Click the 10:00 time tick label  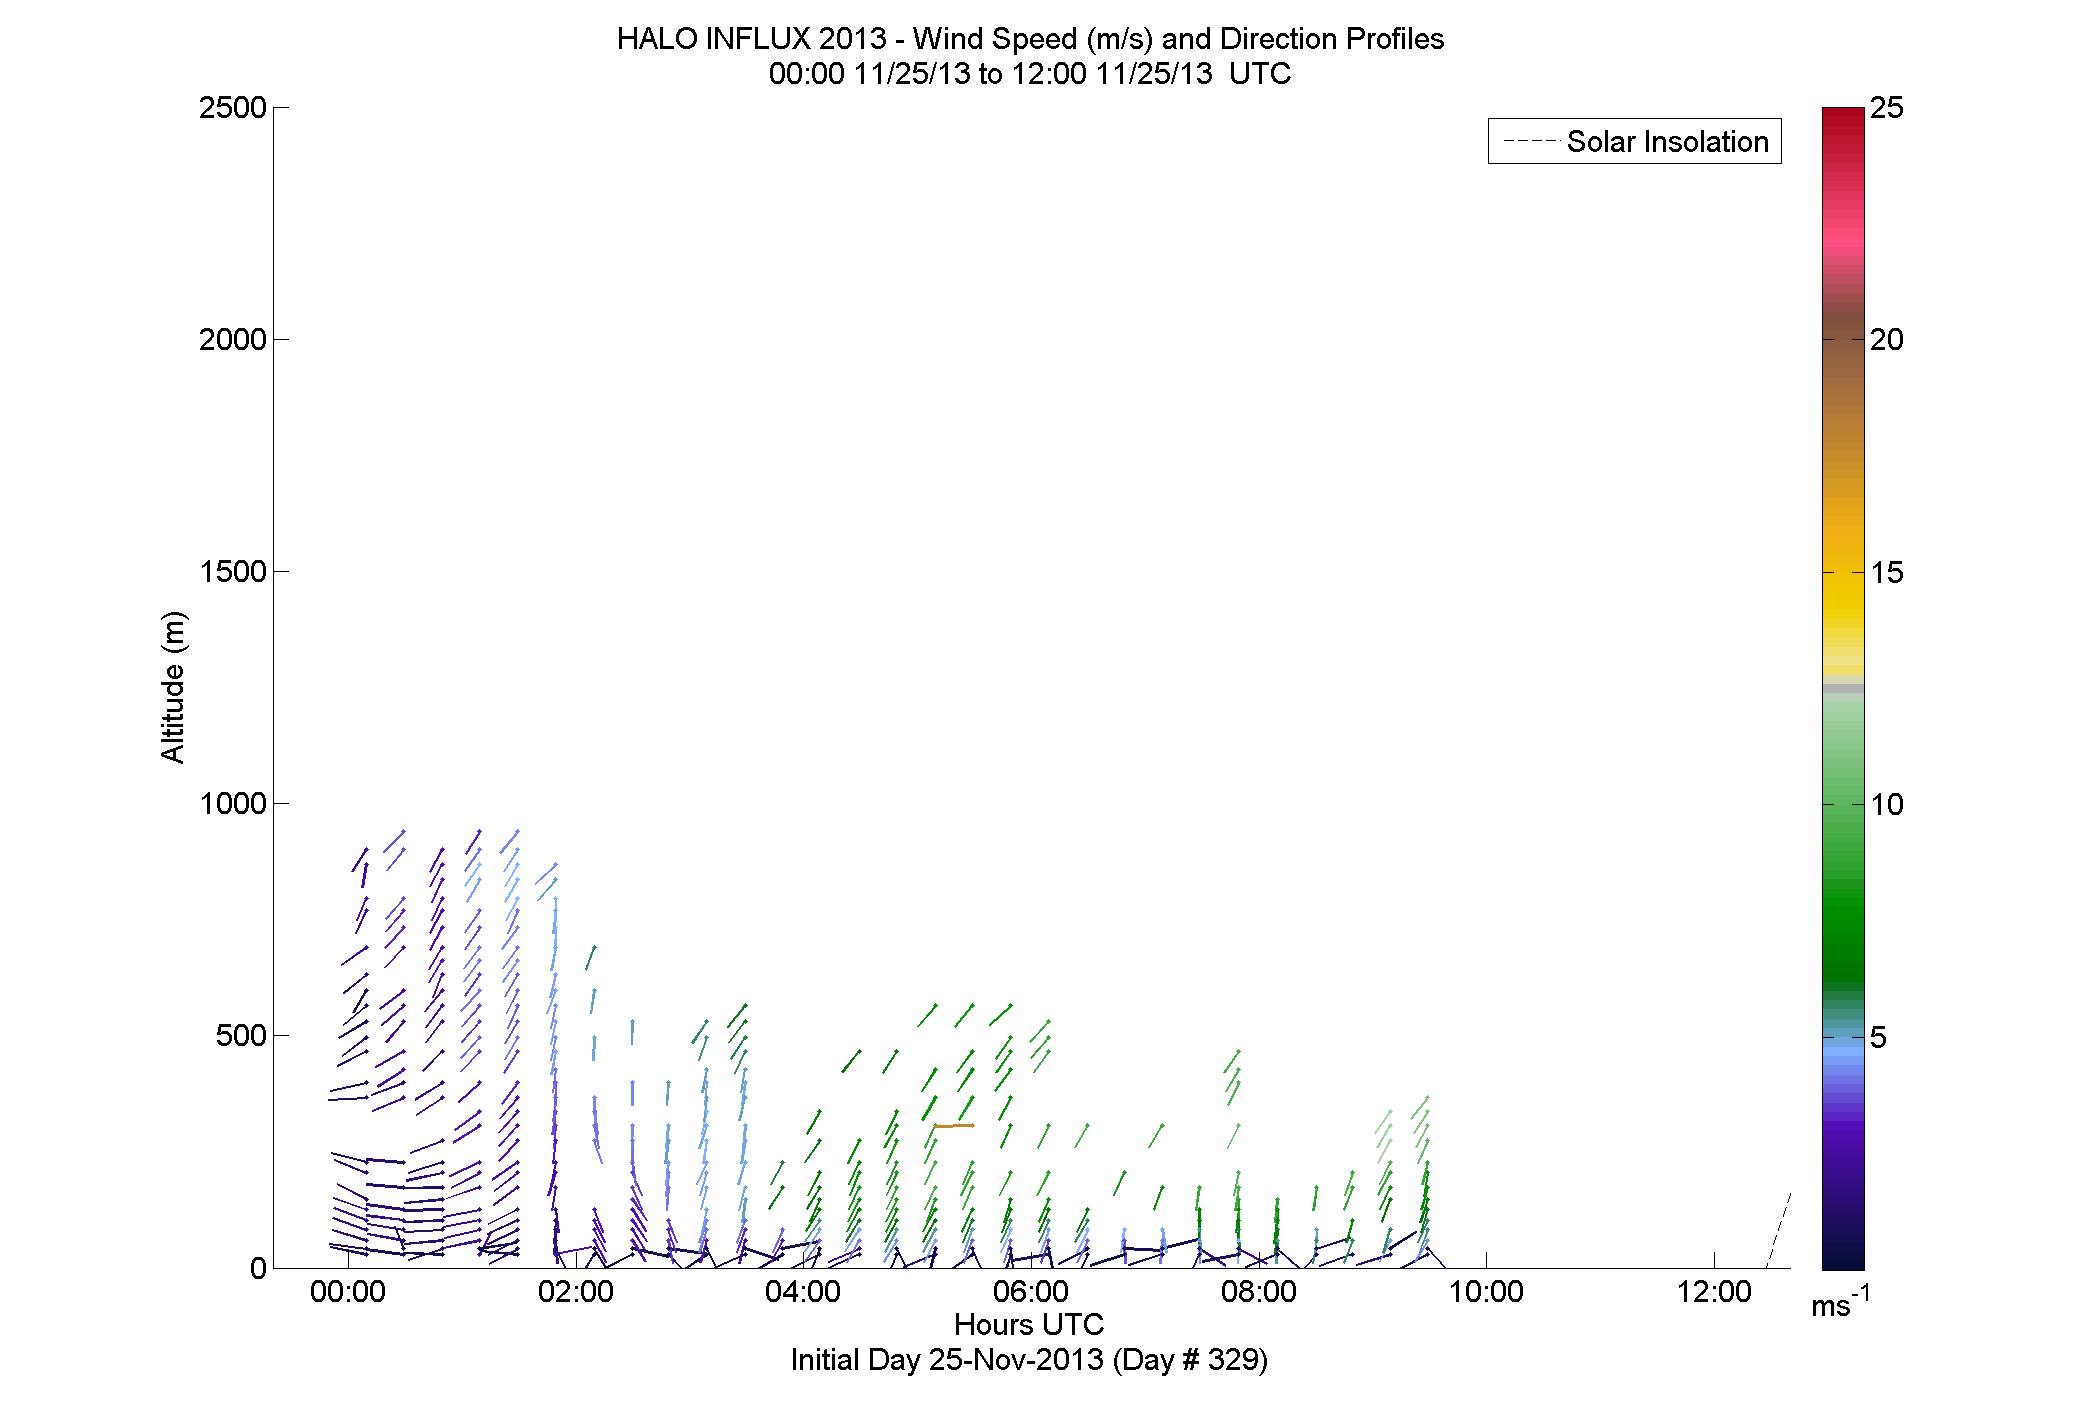click(1486, 1292)
